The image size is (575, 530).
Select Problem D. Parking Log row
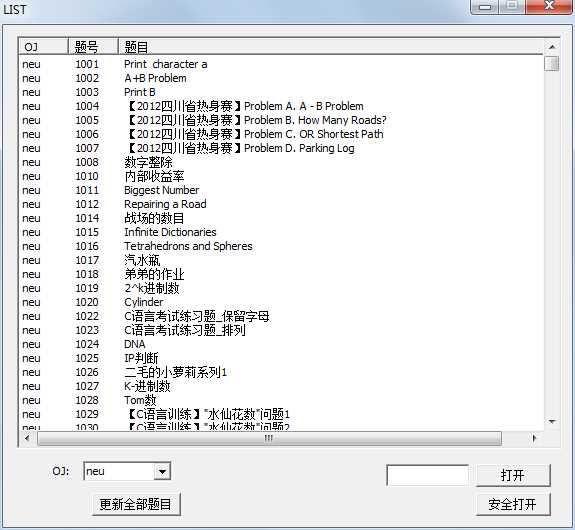[x=281, y=148]
